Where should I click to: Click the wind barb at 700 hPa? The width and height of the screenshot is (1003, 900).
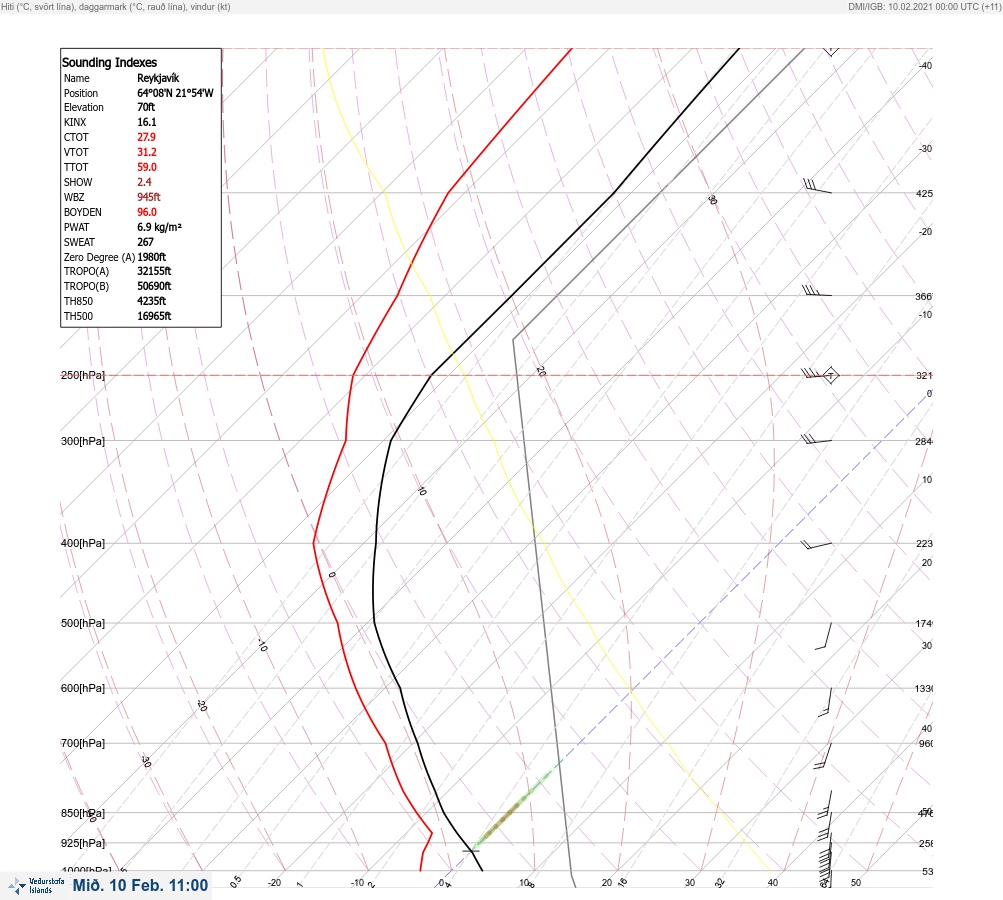(x=823, y=756)
